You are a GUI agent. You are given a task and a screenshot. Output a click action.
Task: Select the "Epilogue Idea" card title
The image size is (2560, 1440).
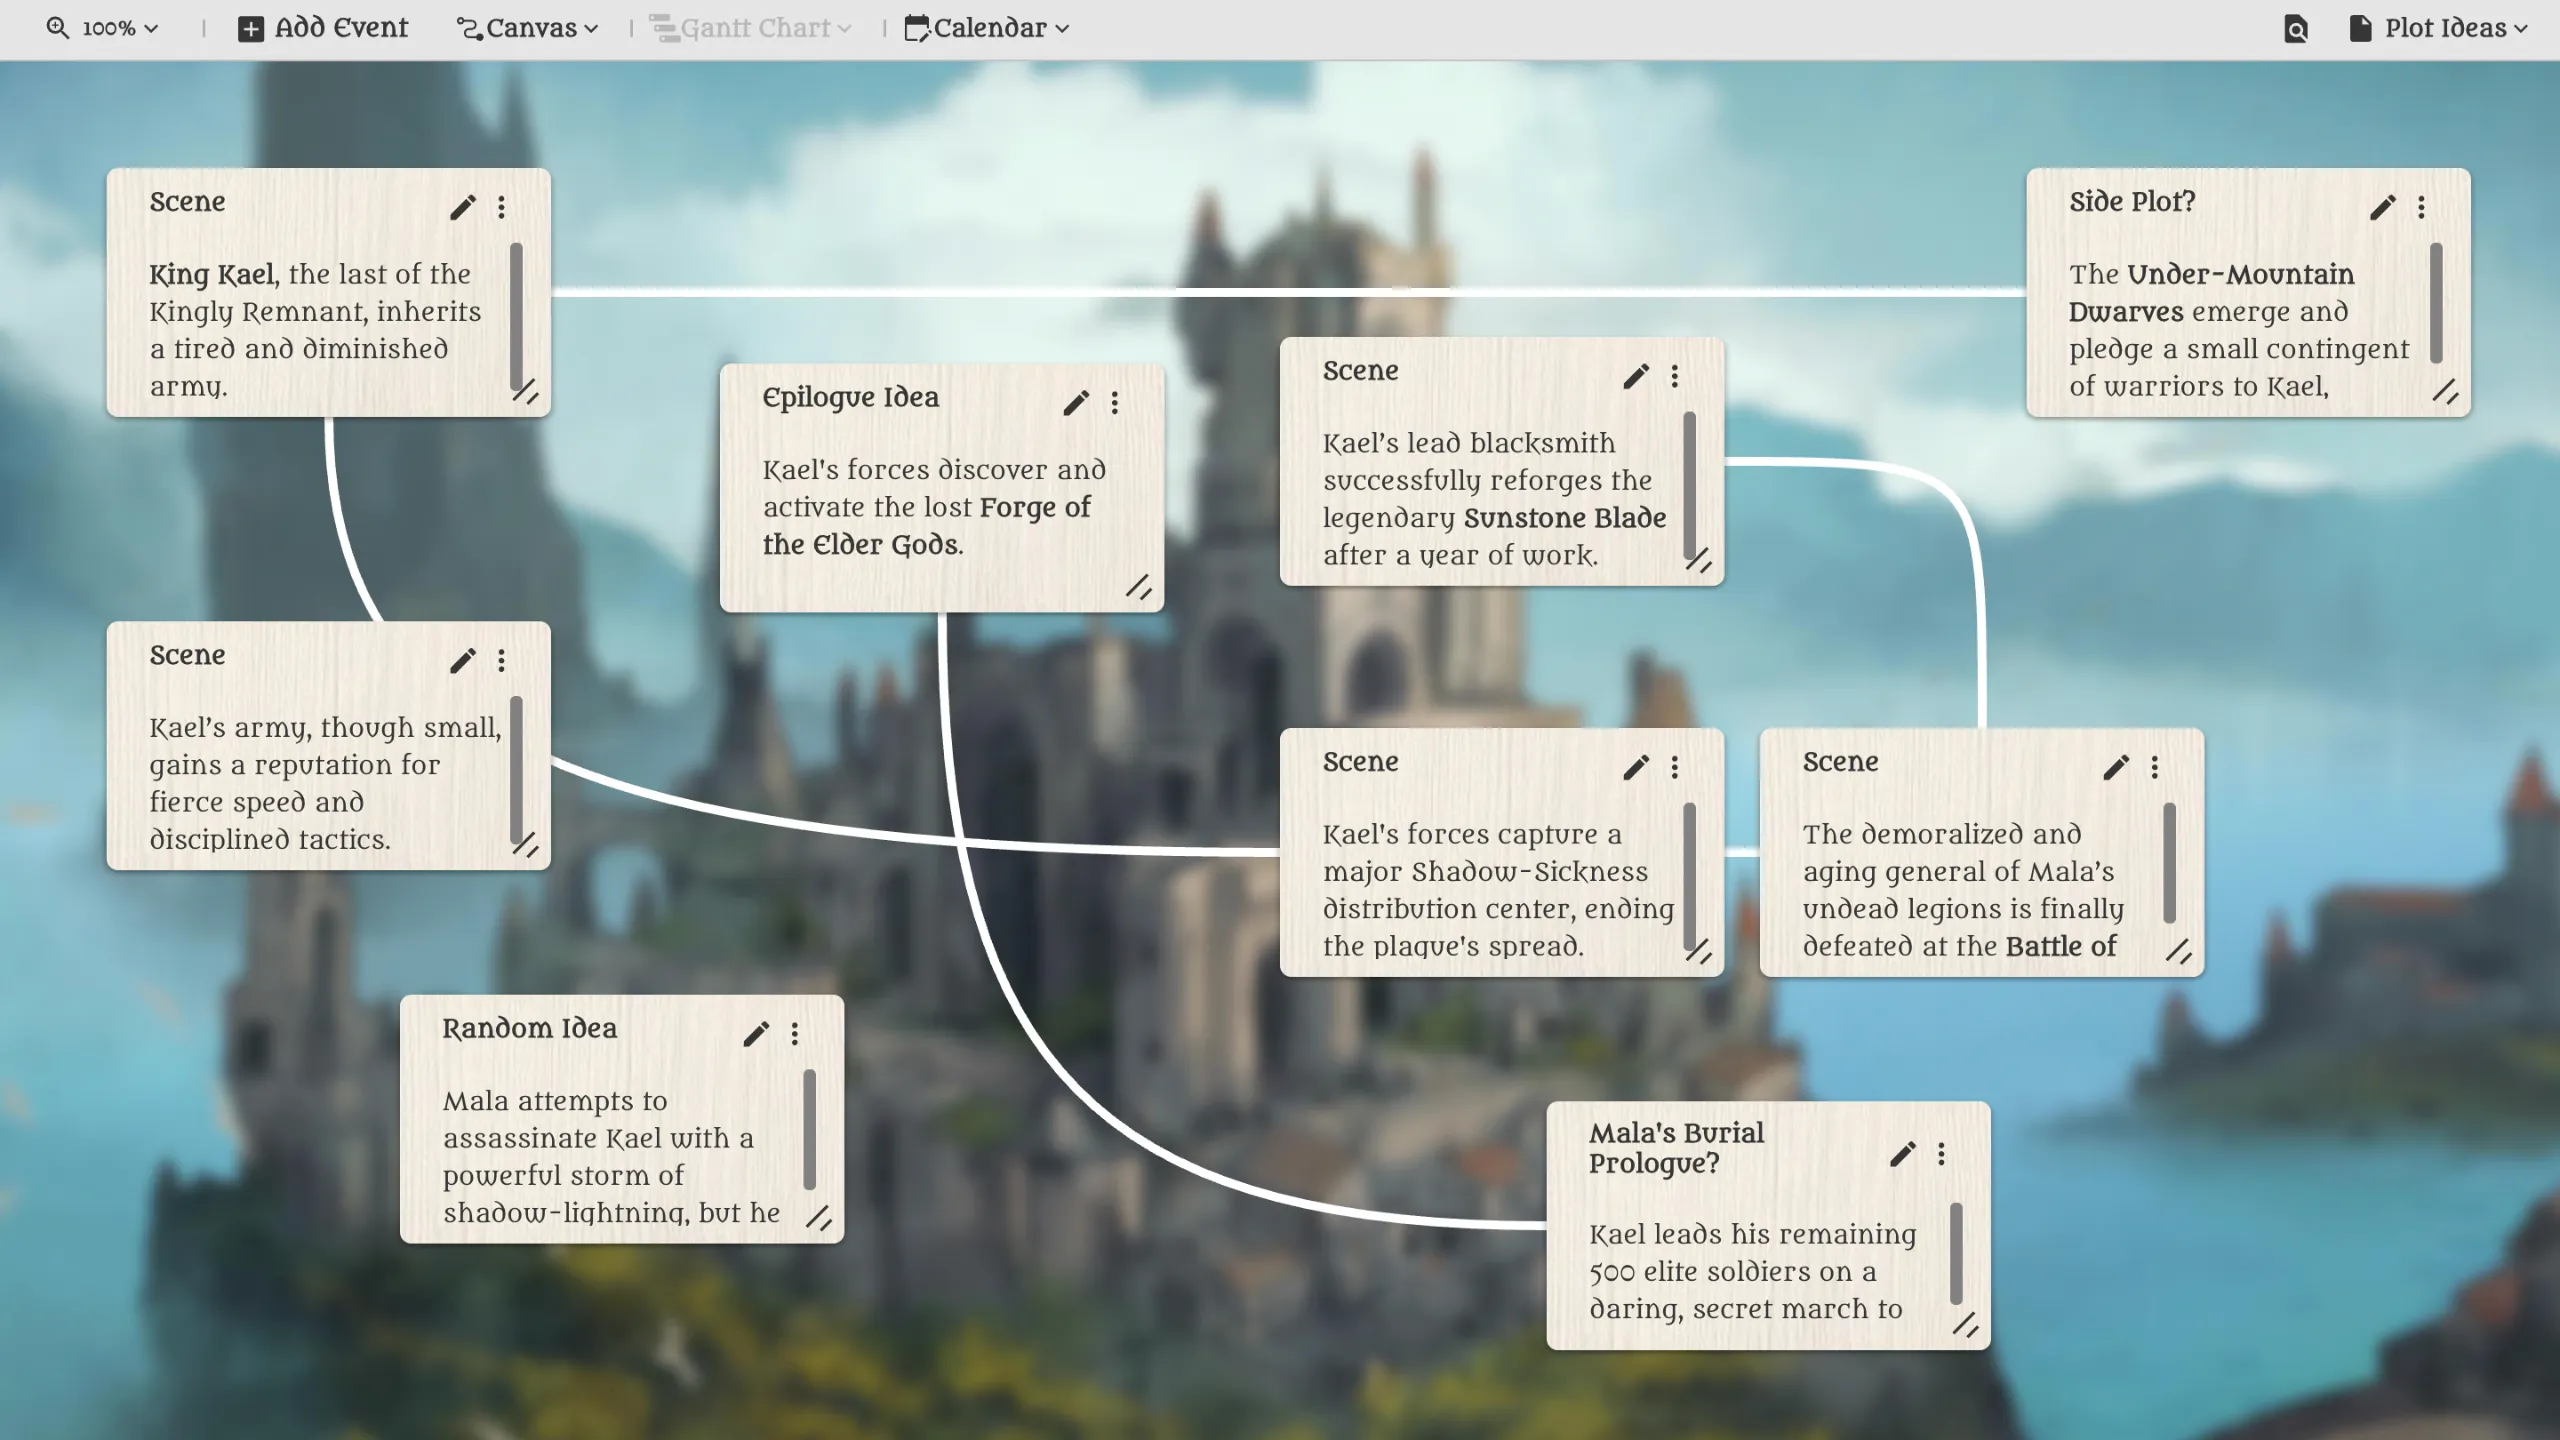point(851,398)
